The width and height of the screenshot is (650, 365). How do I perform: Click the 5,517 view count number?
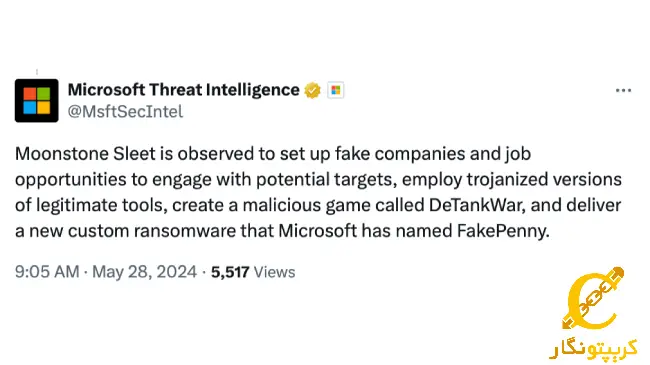tap(230, 272)
